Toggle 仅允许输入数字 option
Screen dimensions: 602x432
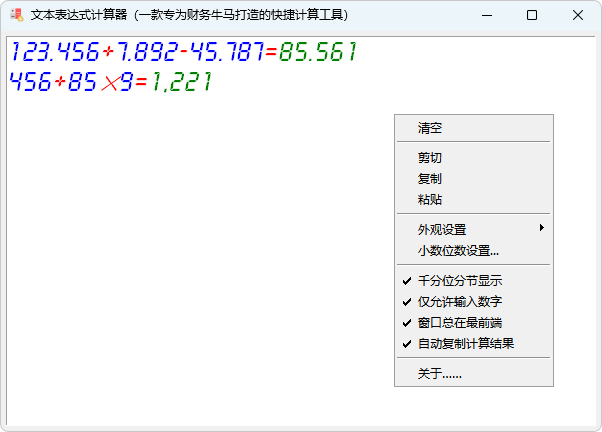[474, 302]
